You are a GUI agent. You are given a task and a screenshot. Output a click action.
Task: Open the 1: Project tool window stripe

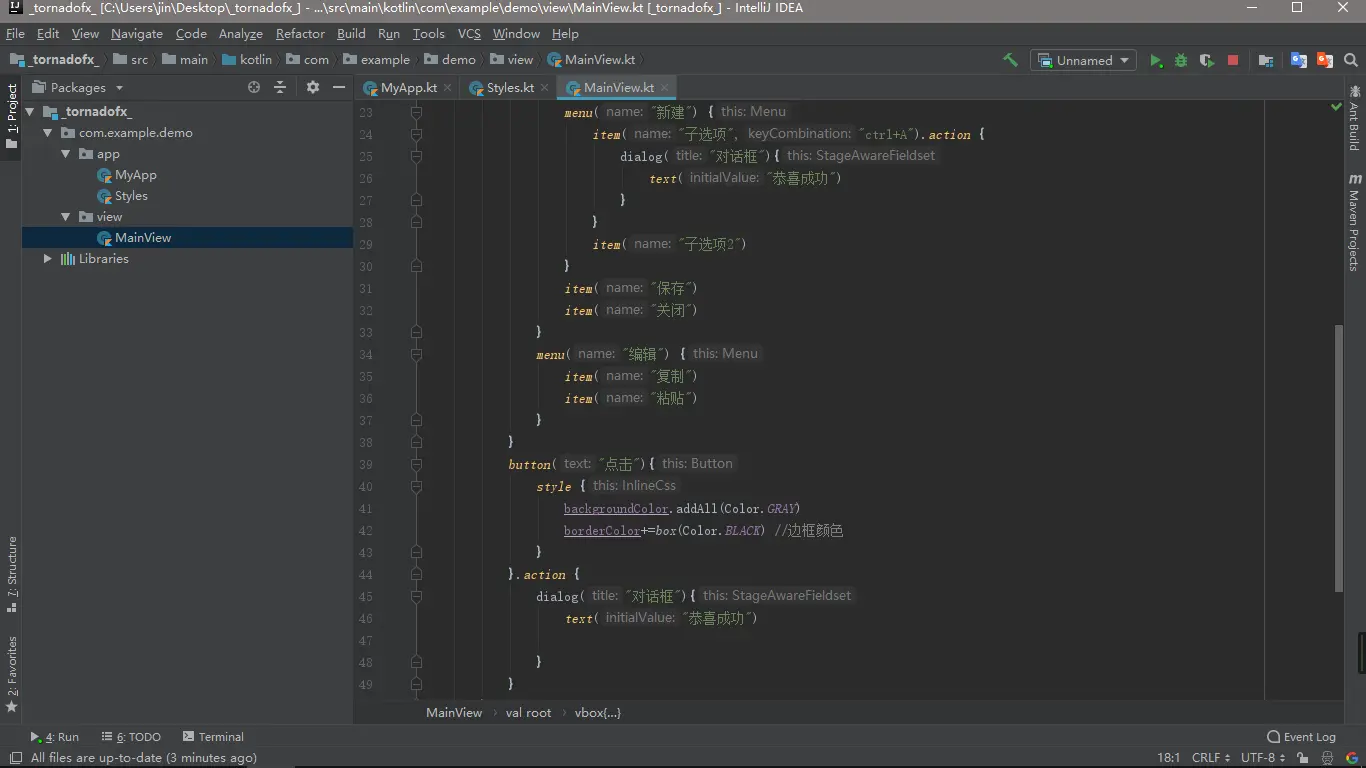pyautogui.click(x=11, y=116)
